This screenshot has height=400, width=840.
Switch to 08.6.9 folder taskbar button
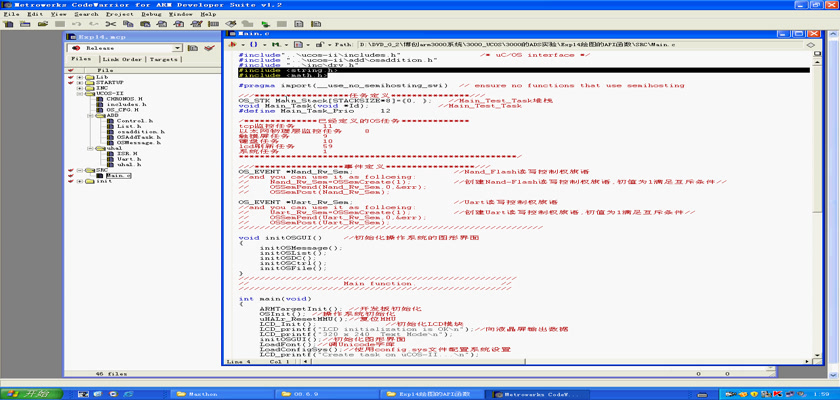click(327, 394)
